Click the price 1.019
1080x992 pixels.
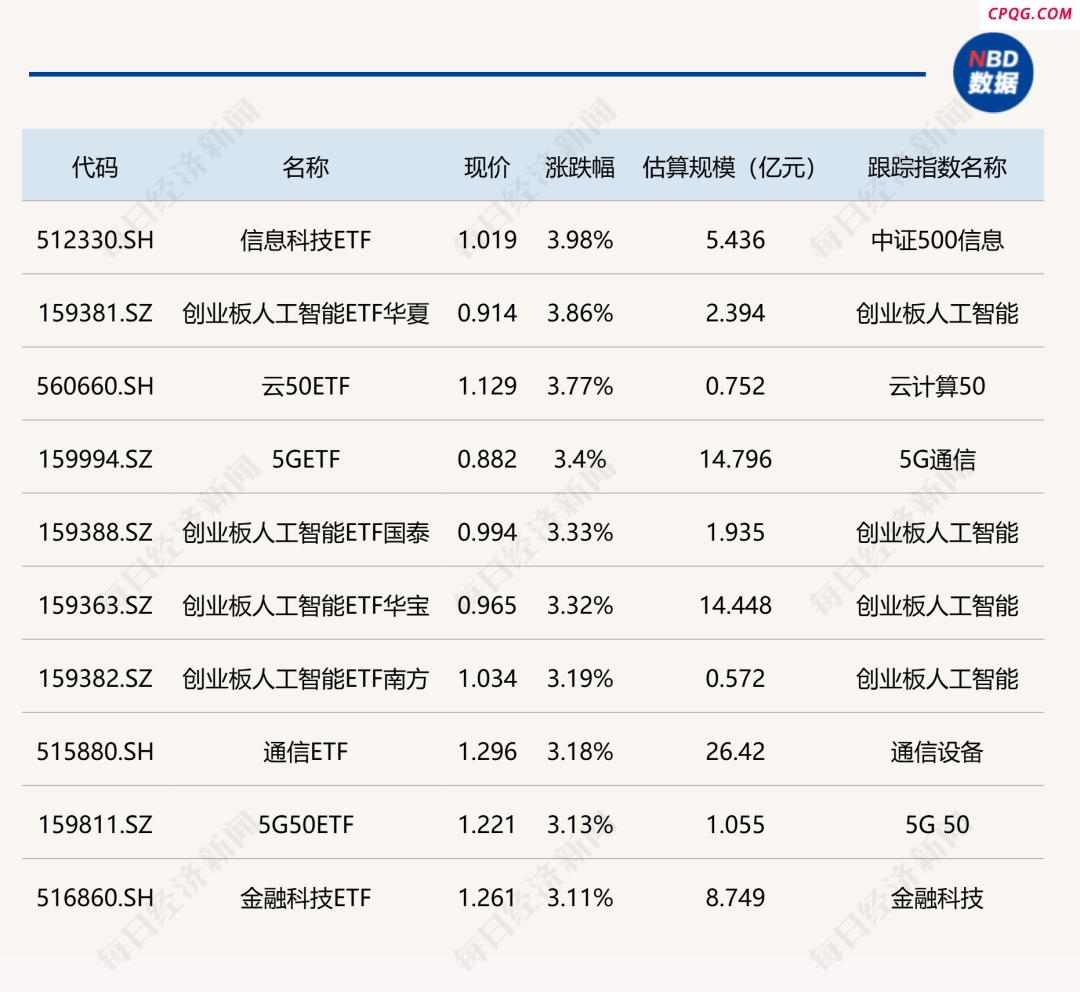[487, 240]
